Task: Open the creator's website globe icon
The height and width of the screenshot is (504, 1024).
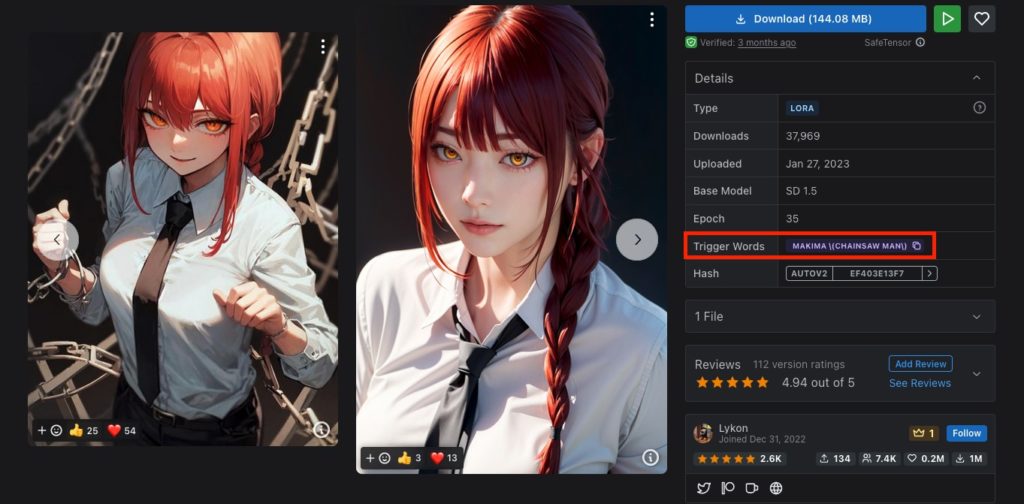Action: pyautogui.click(x=776, y=488)
